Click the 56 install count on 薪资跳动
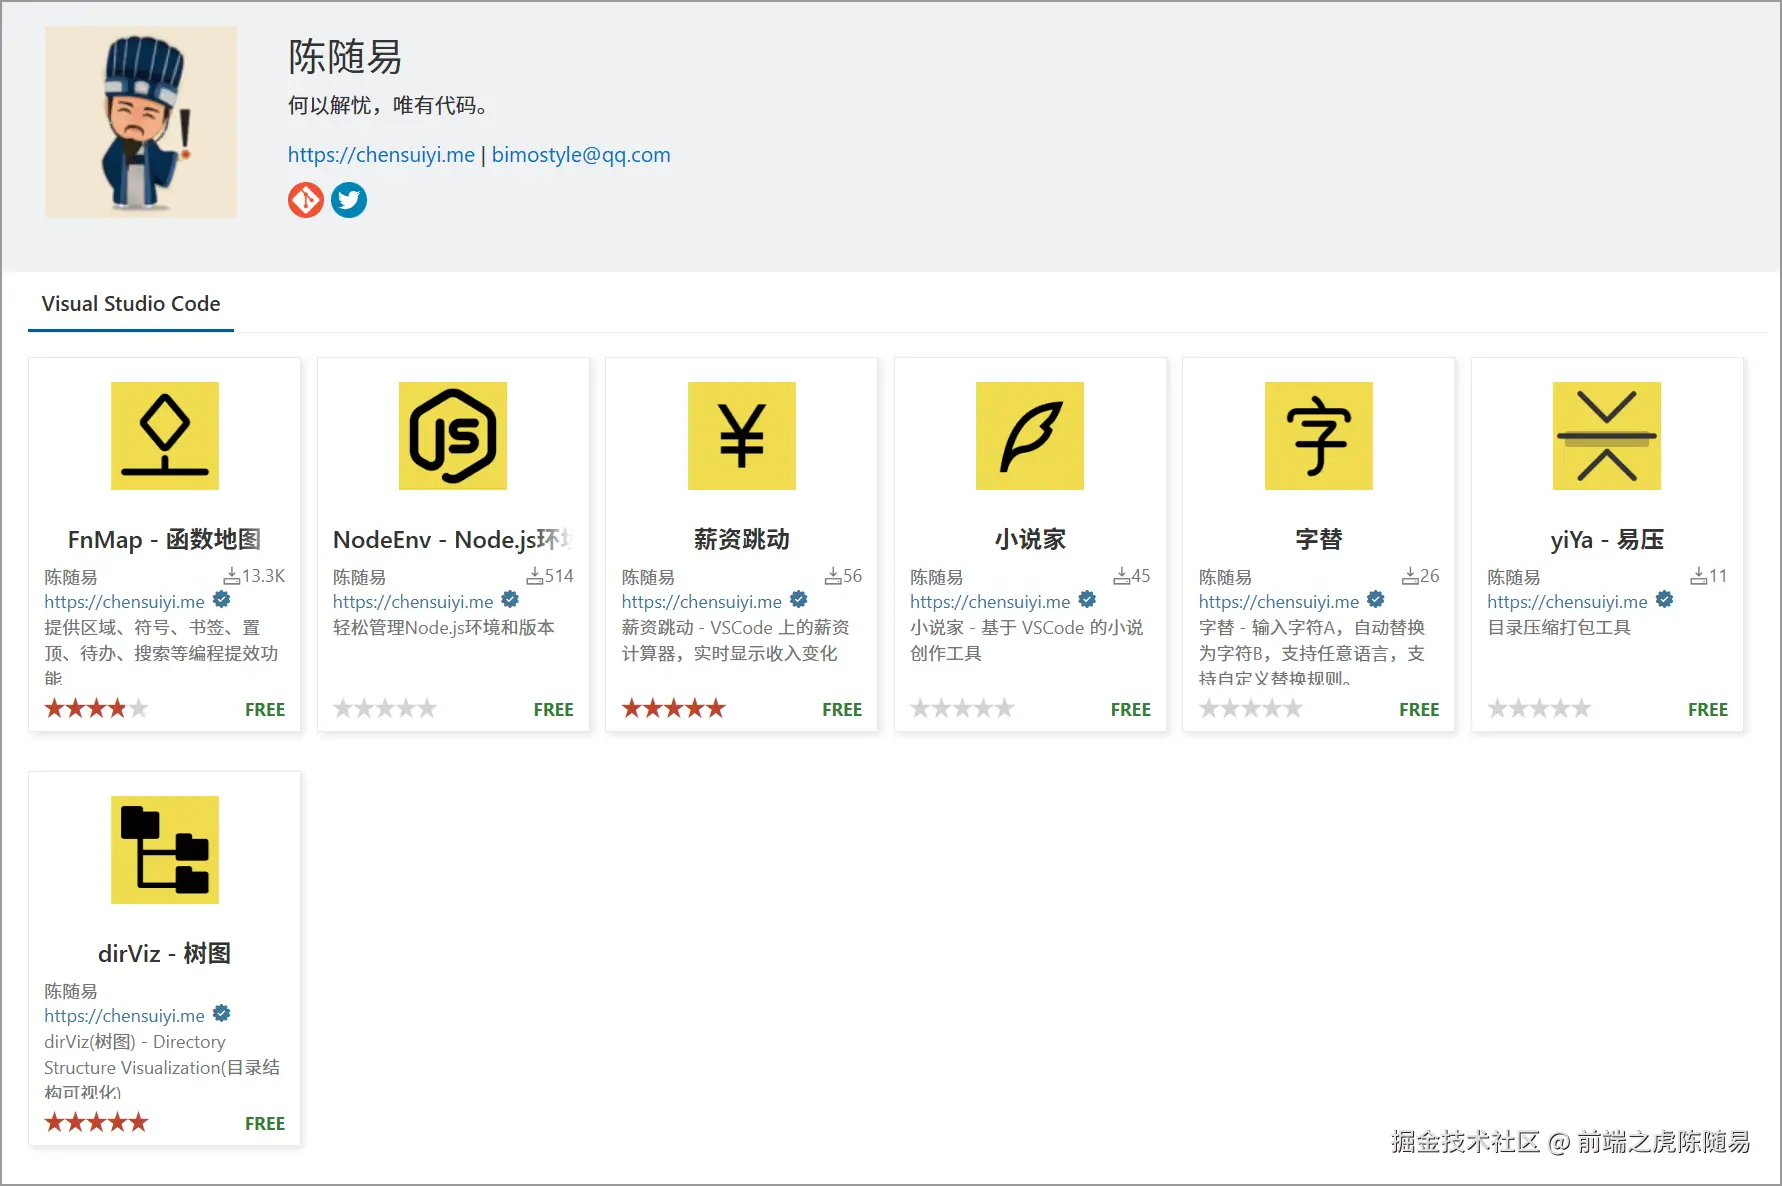Image resolution: width=1782 pixels, height=1186 pixels. (x=843, y=576)
